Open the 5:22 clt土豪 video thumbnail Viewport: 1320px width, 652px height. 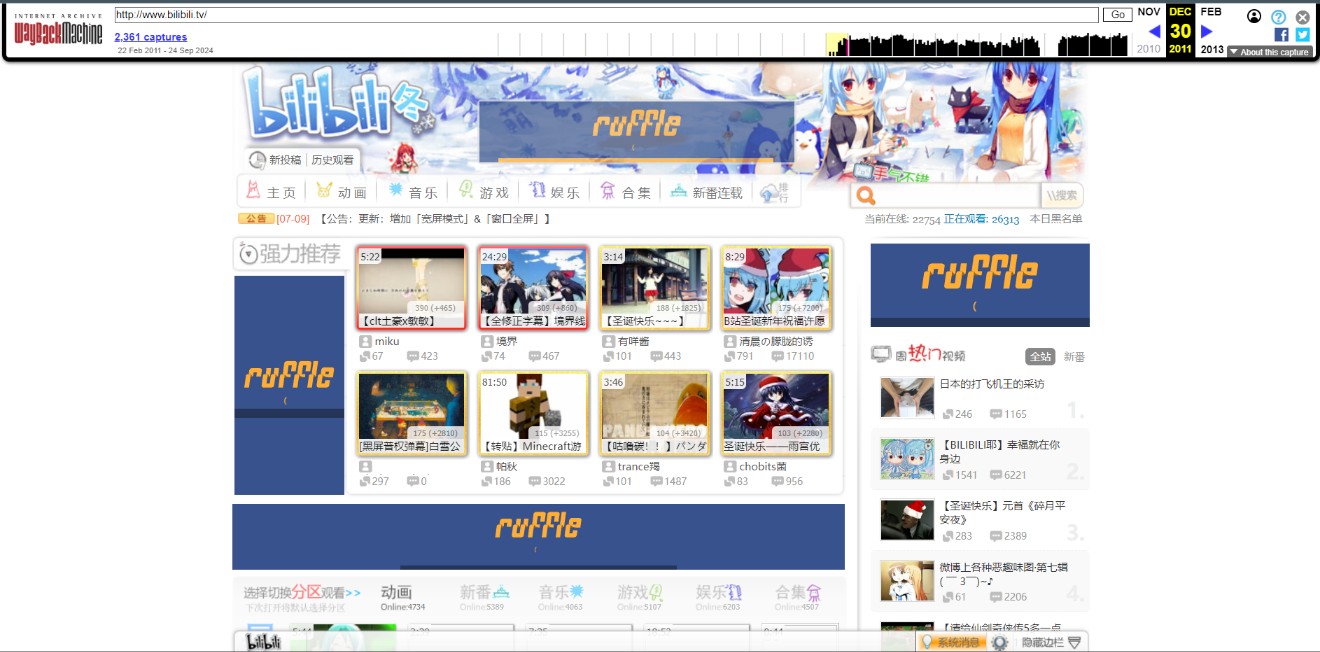(x=411, y=288)
